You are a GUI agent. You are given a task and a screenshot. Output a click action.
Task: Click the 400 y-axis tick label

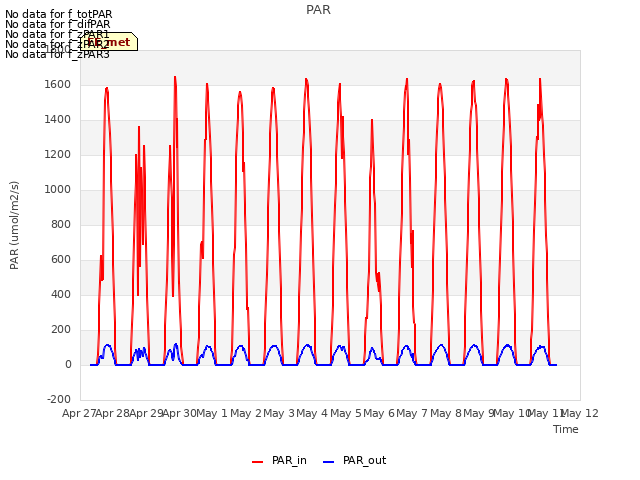[x=61, y=295]
